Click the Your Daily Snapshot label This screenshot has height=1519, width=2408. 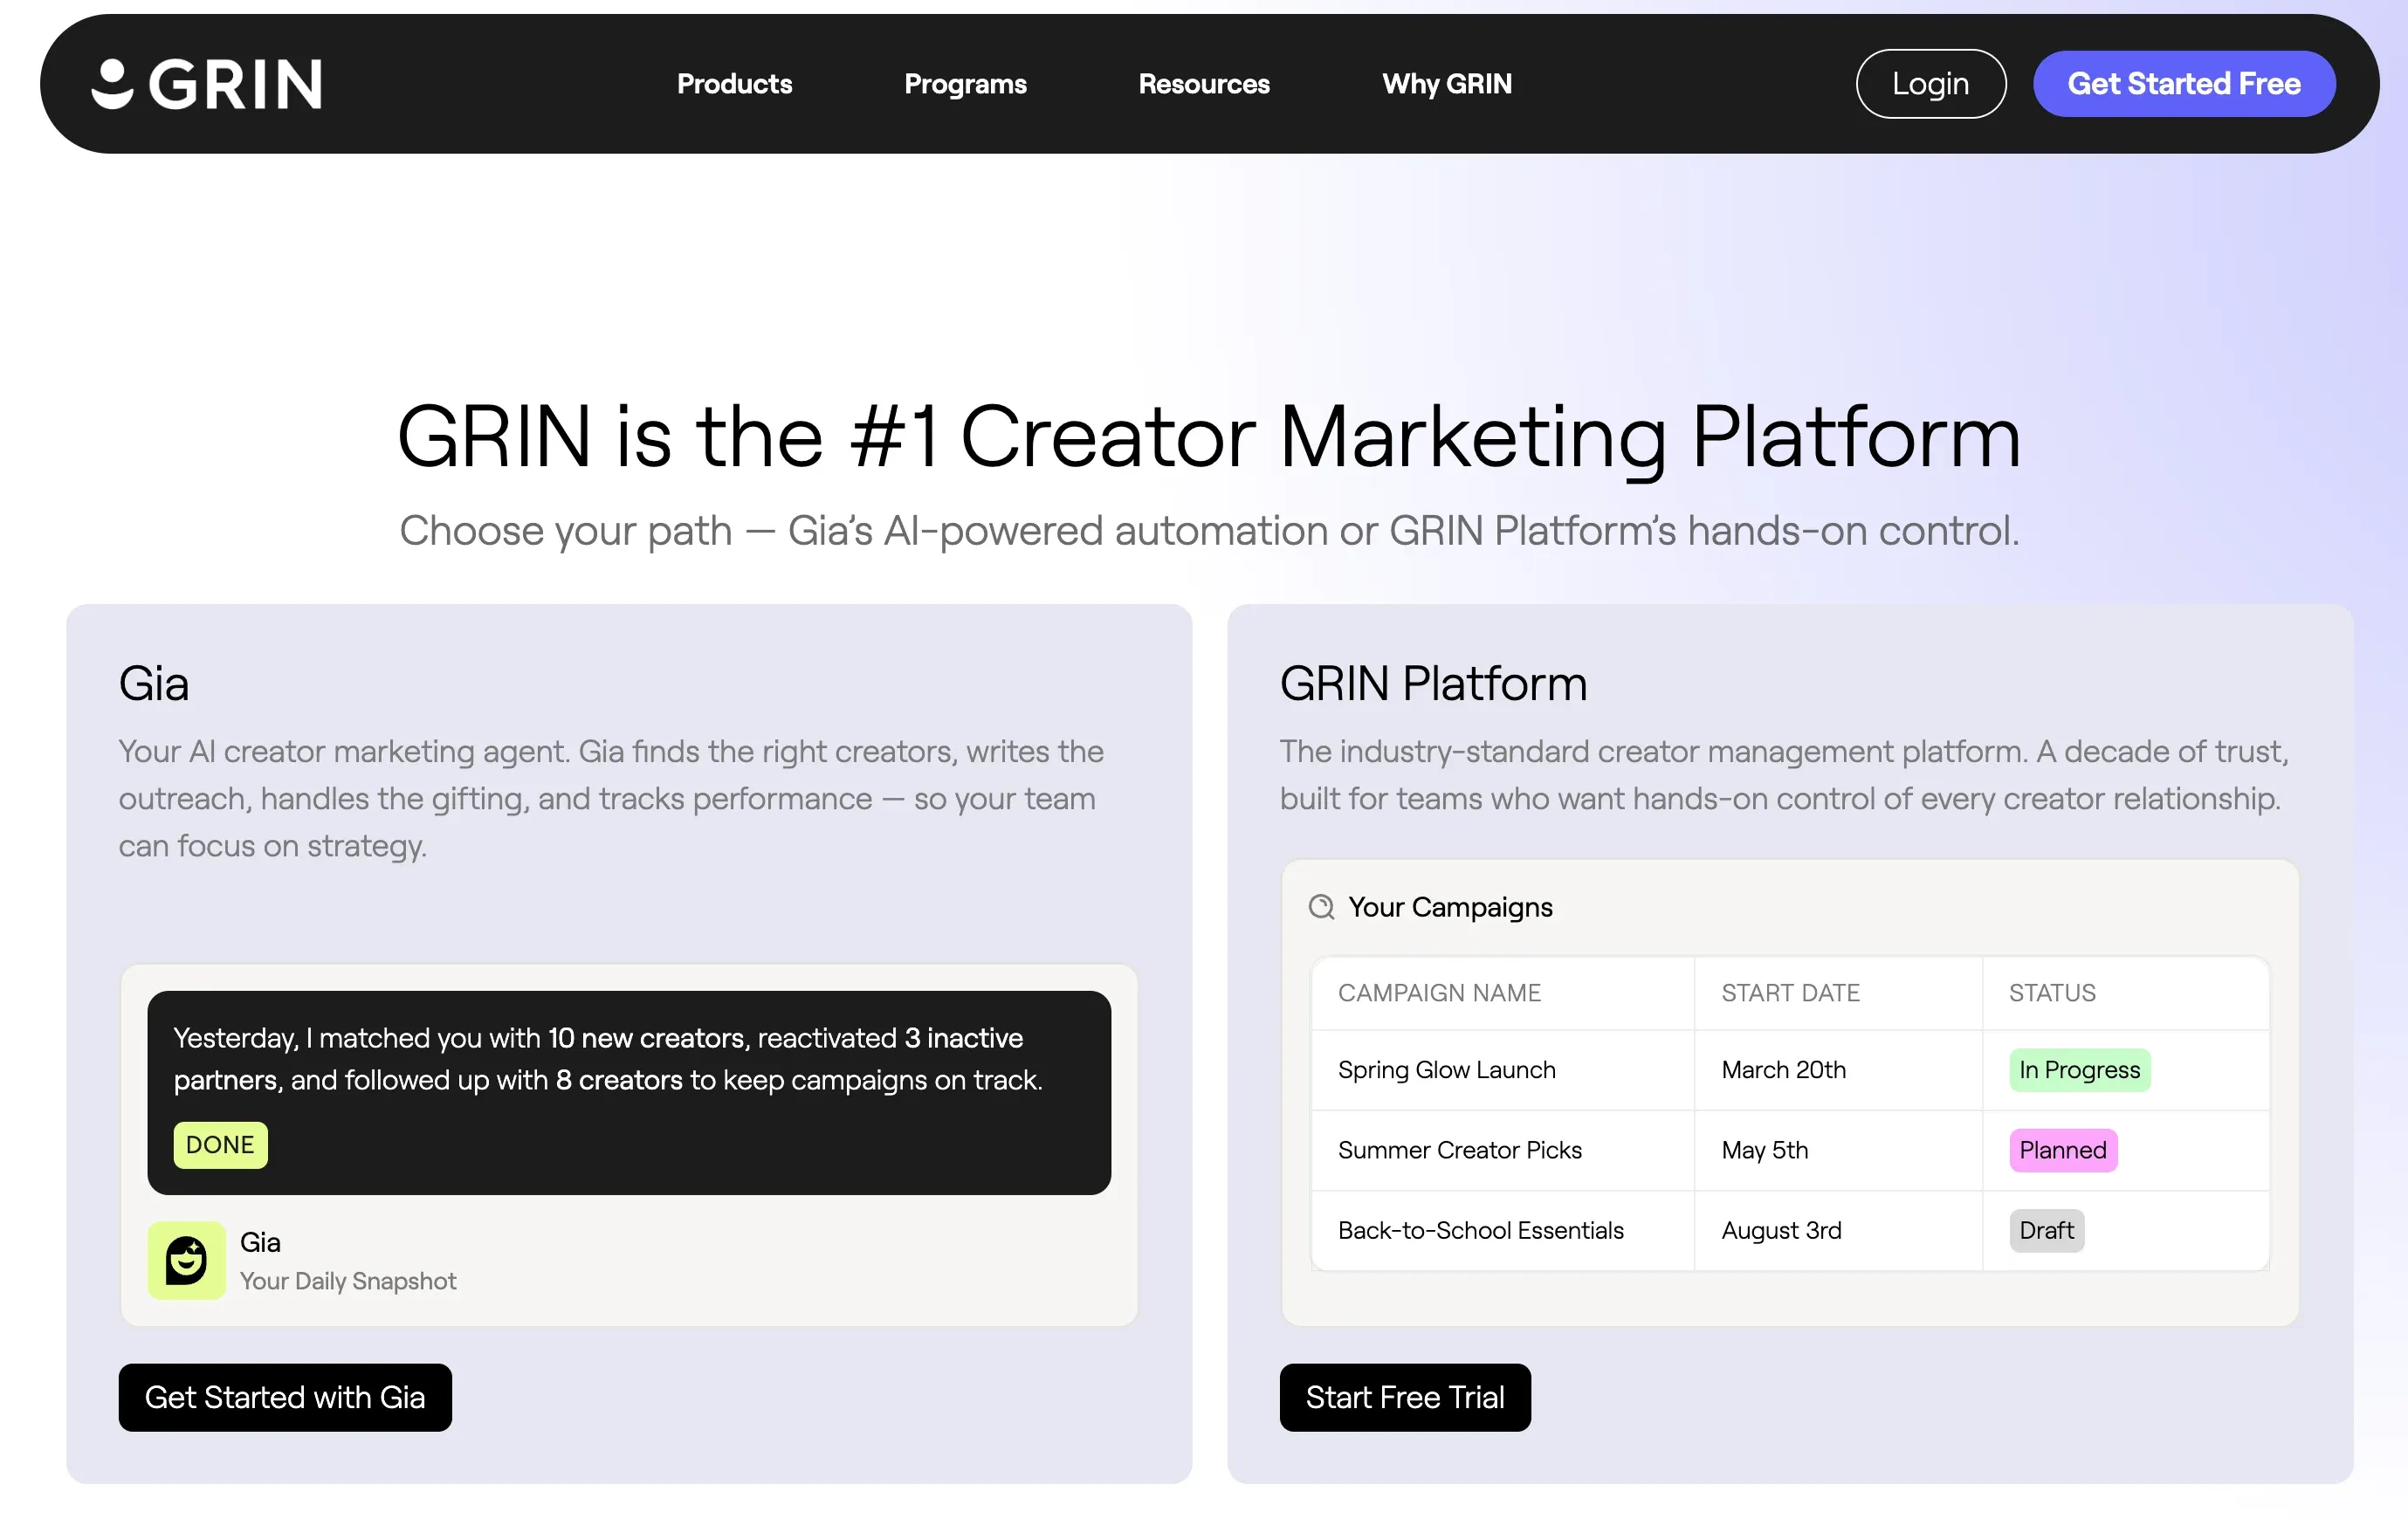348,1281
